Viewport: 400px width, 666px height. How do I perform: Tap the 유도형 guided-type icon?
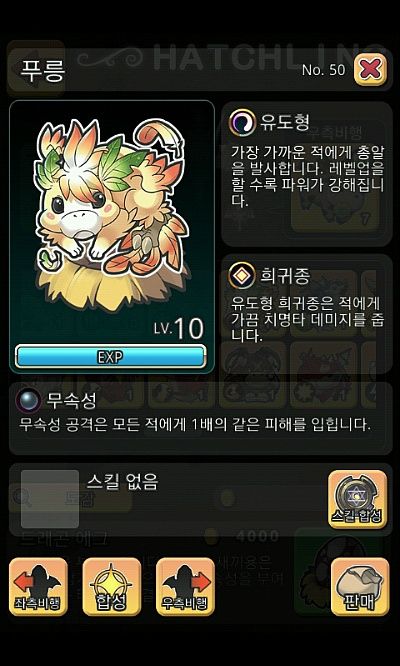coord(242,123)
